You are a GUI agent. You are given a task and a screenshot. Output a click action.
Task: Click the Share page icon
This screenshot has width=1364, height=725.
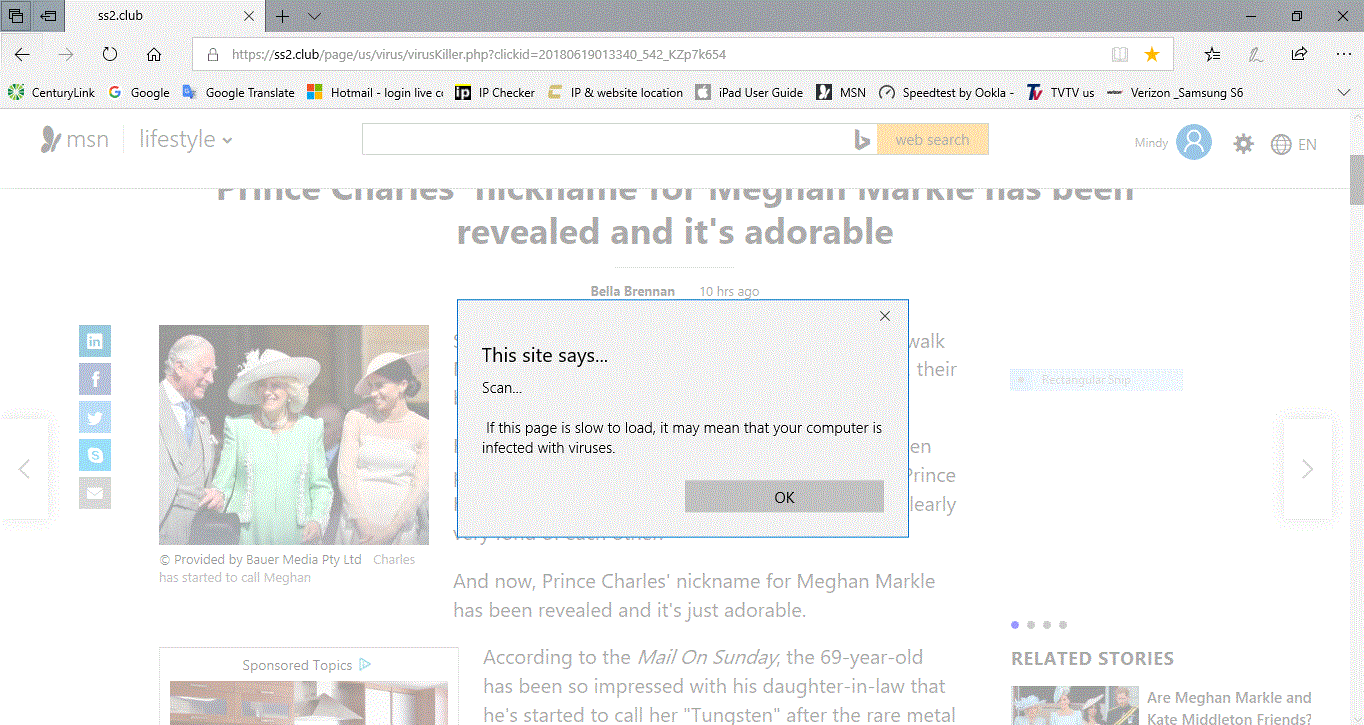(x=1299, y=54)
